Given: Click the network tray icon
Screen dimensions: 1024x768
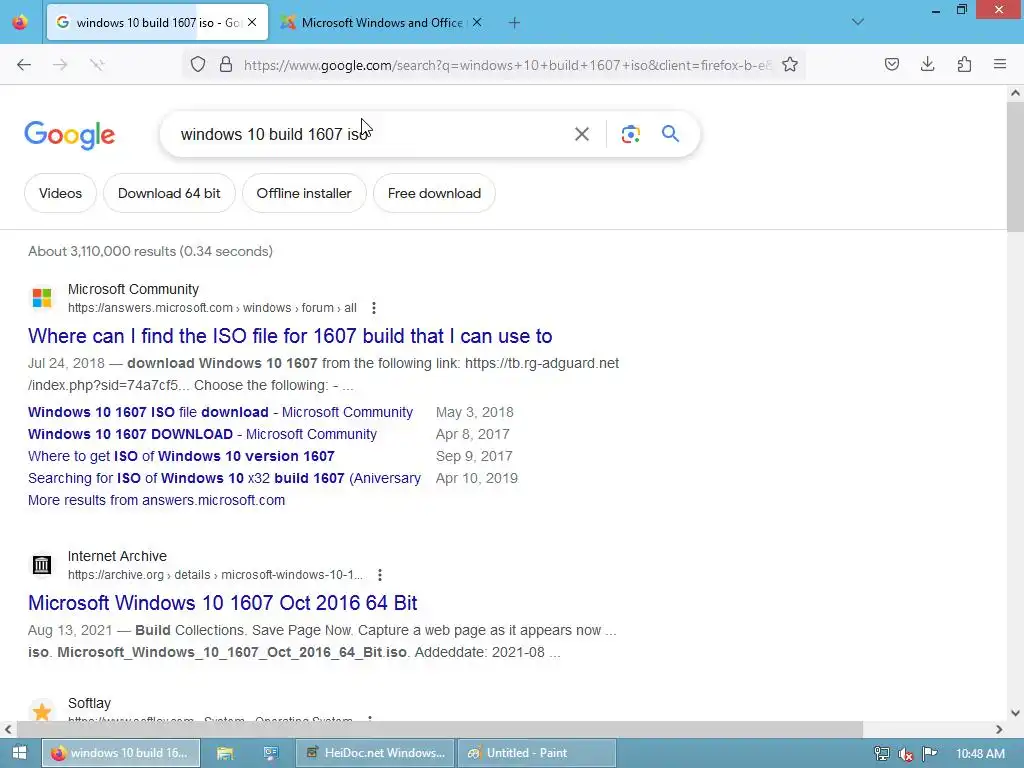Looking at the screenshot, I should tap(882, 754).
